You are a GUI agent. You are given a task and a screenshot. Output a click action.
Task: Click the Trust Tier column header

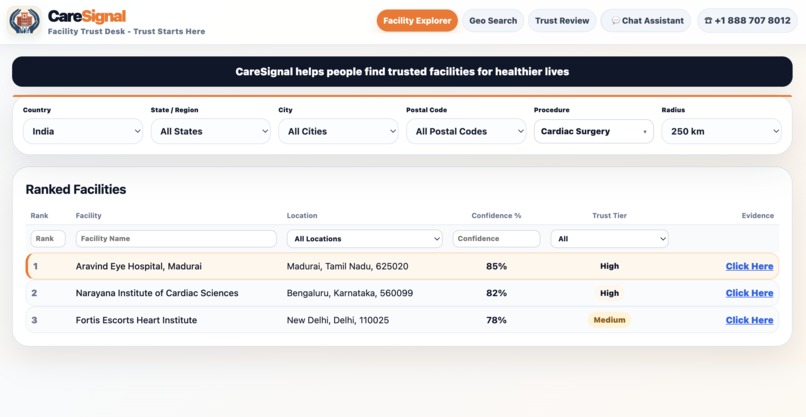[610, 215]
